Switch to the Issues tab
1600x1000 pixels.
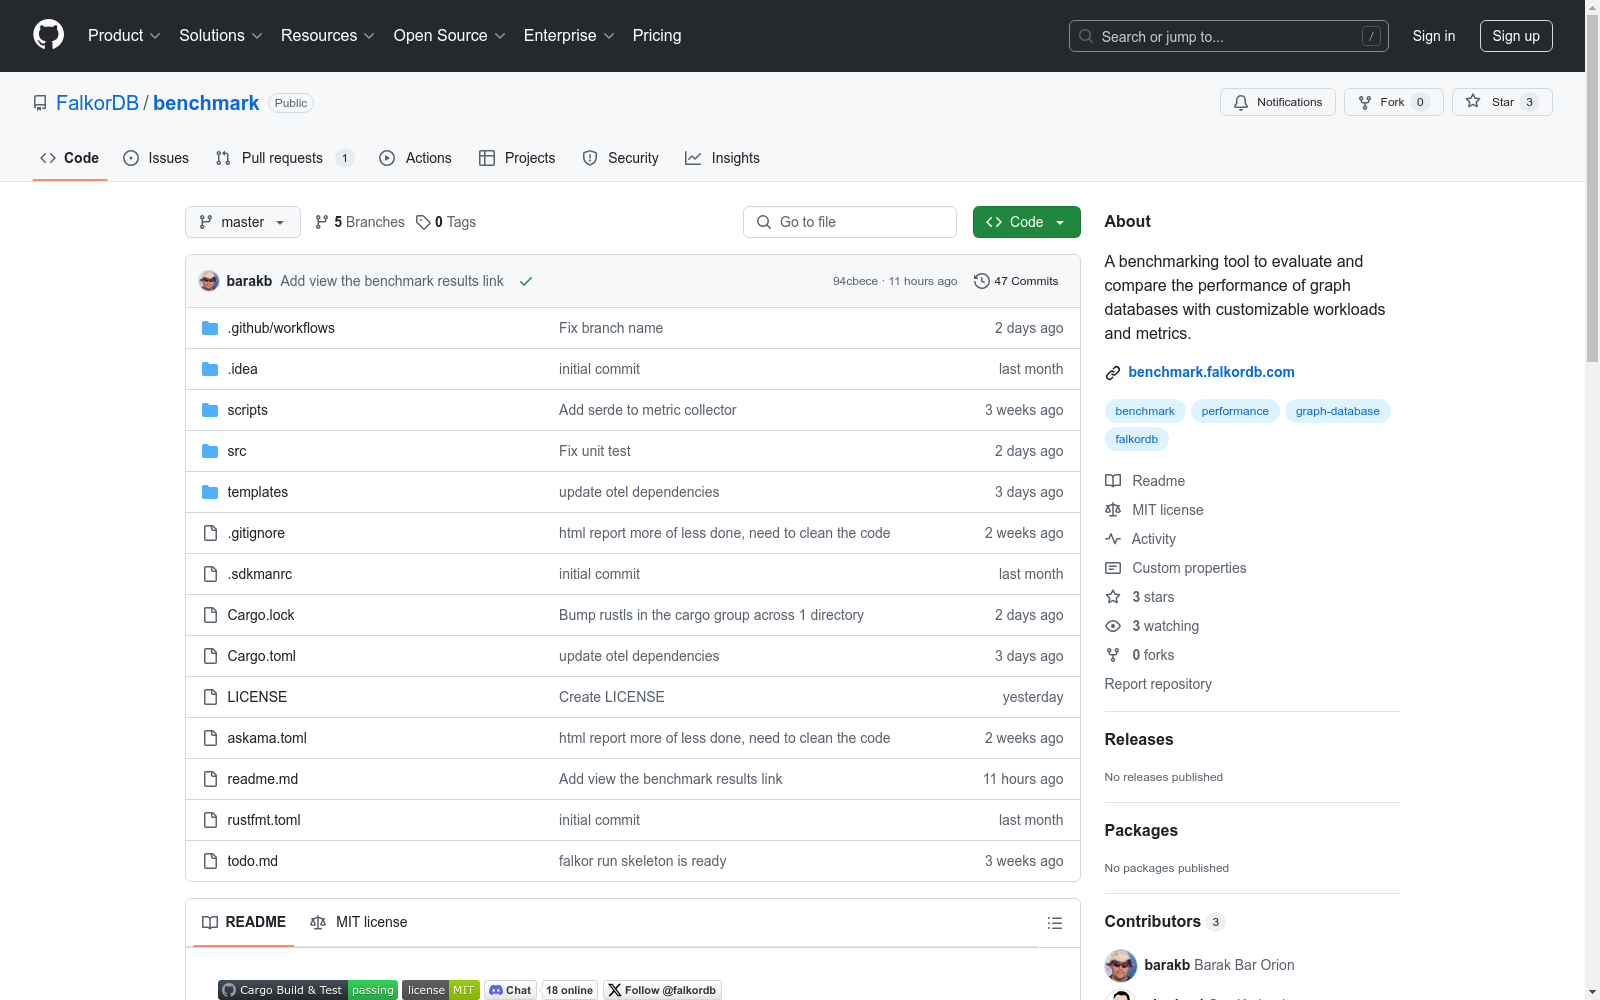tap(156, 158)
